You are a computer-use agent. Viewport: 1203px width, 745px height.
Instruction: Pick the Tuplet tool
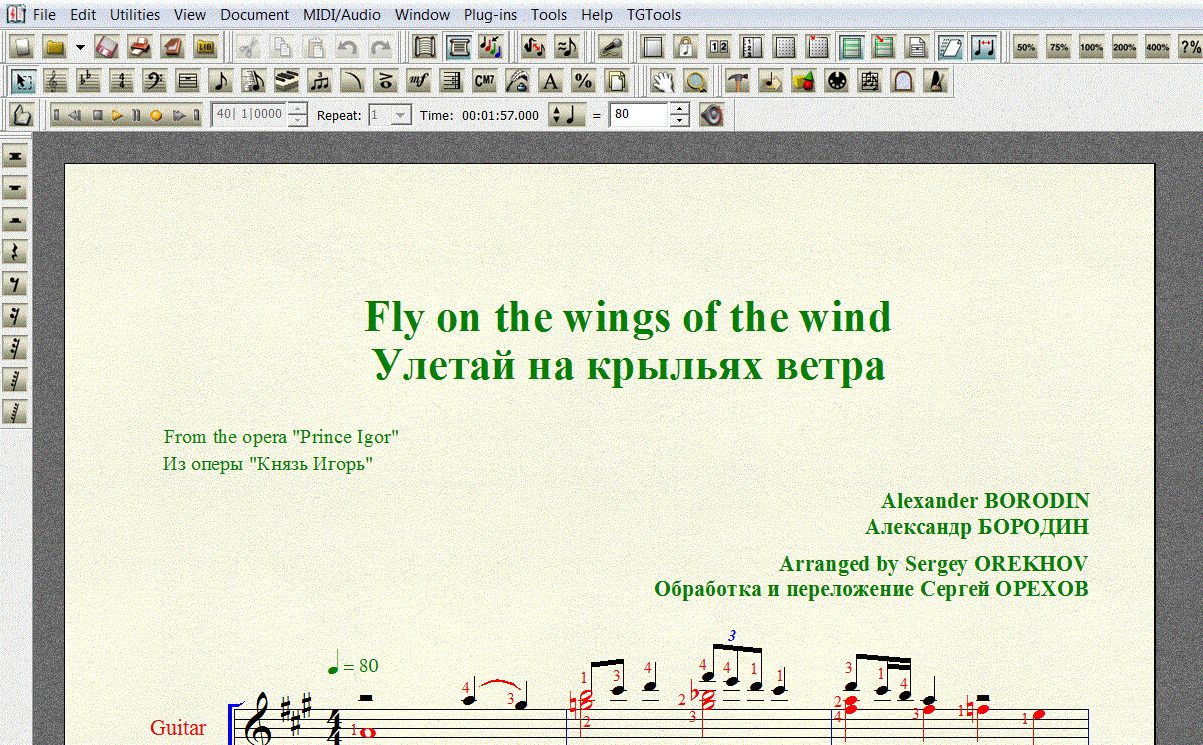320,81
